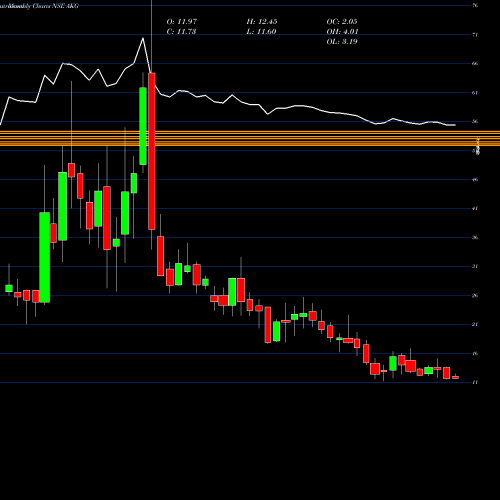Click the 11 price axis label

475,382
